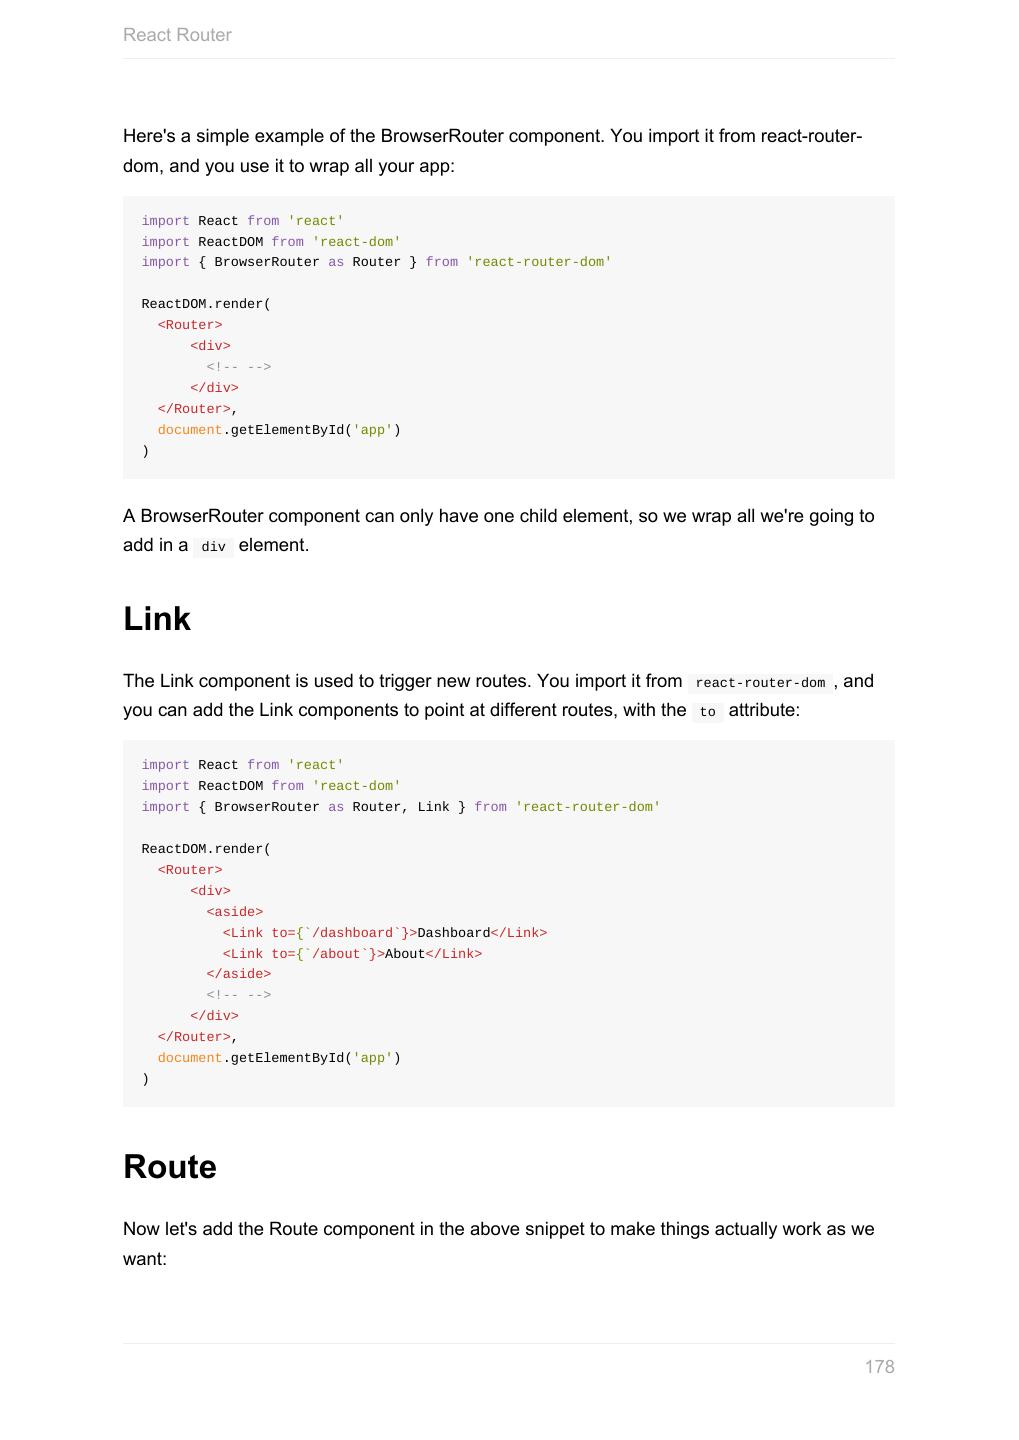Click the last "document.getElementById('app')" line
Viewport: 1019px width, 1440px height.
[279, 1058]
